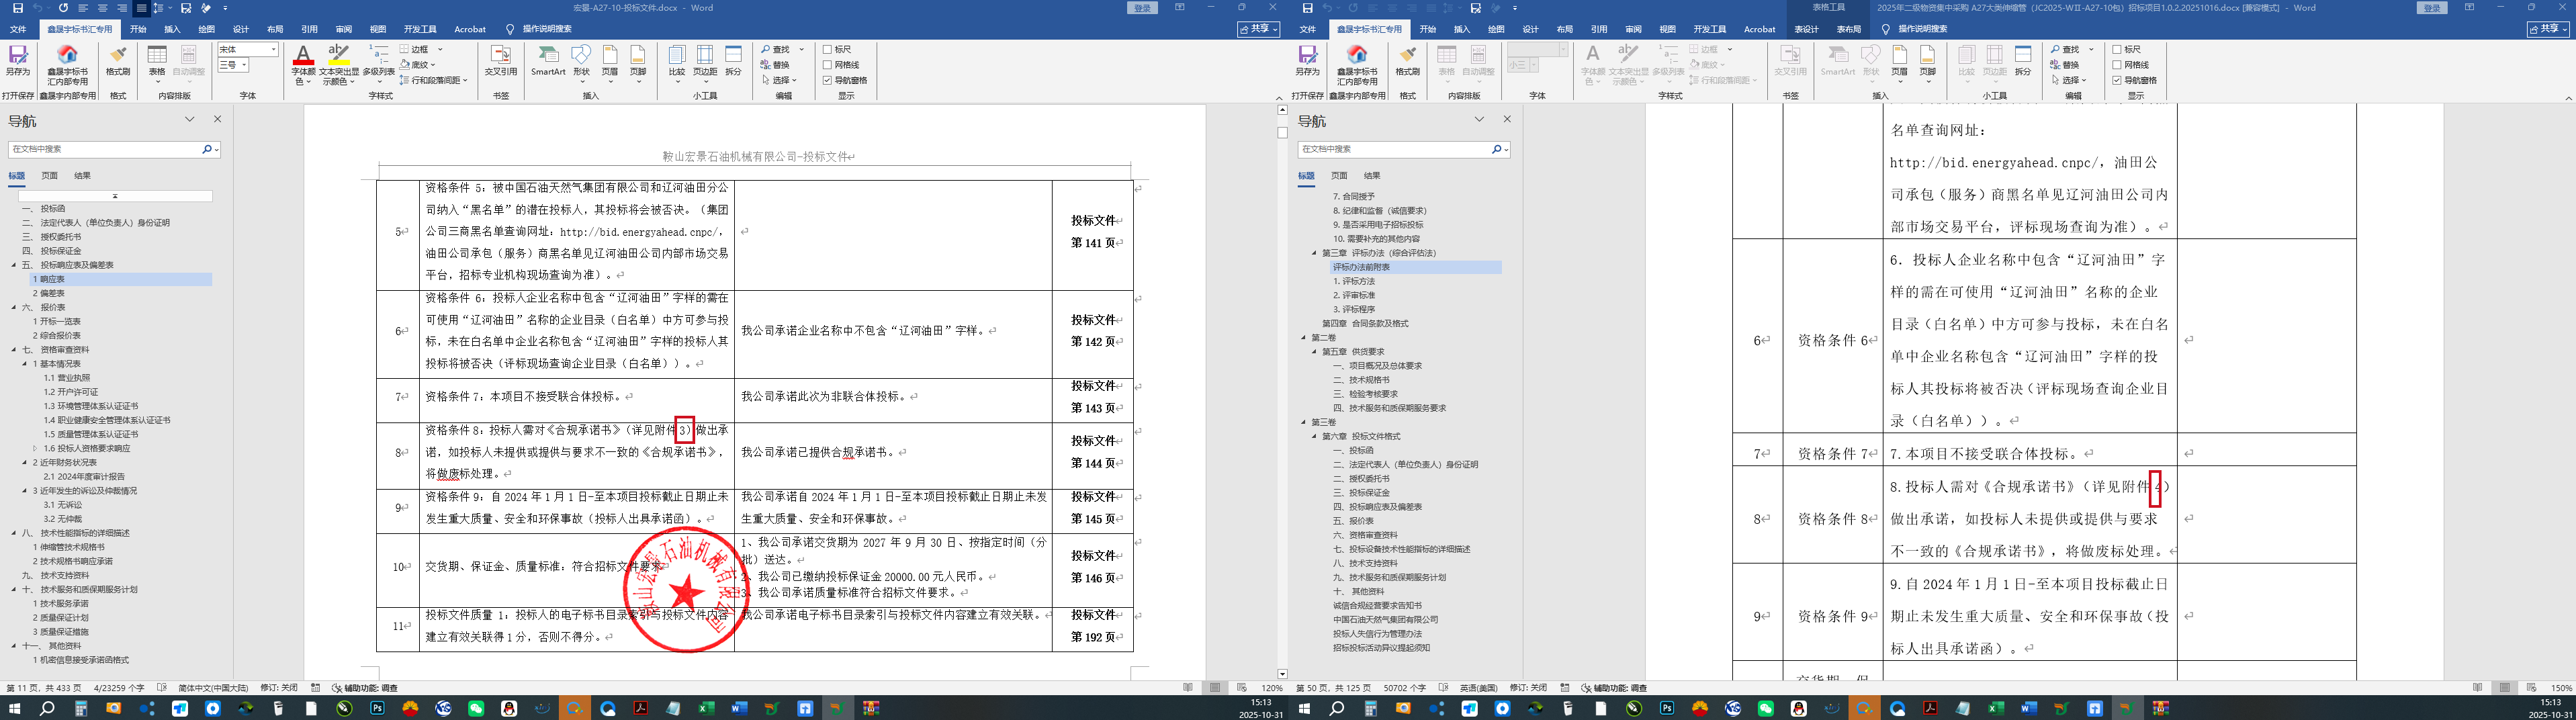Screen dimensions: 2576x720
Task: Click 查找 find button in left window
Action: [x=776, y=49]
